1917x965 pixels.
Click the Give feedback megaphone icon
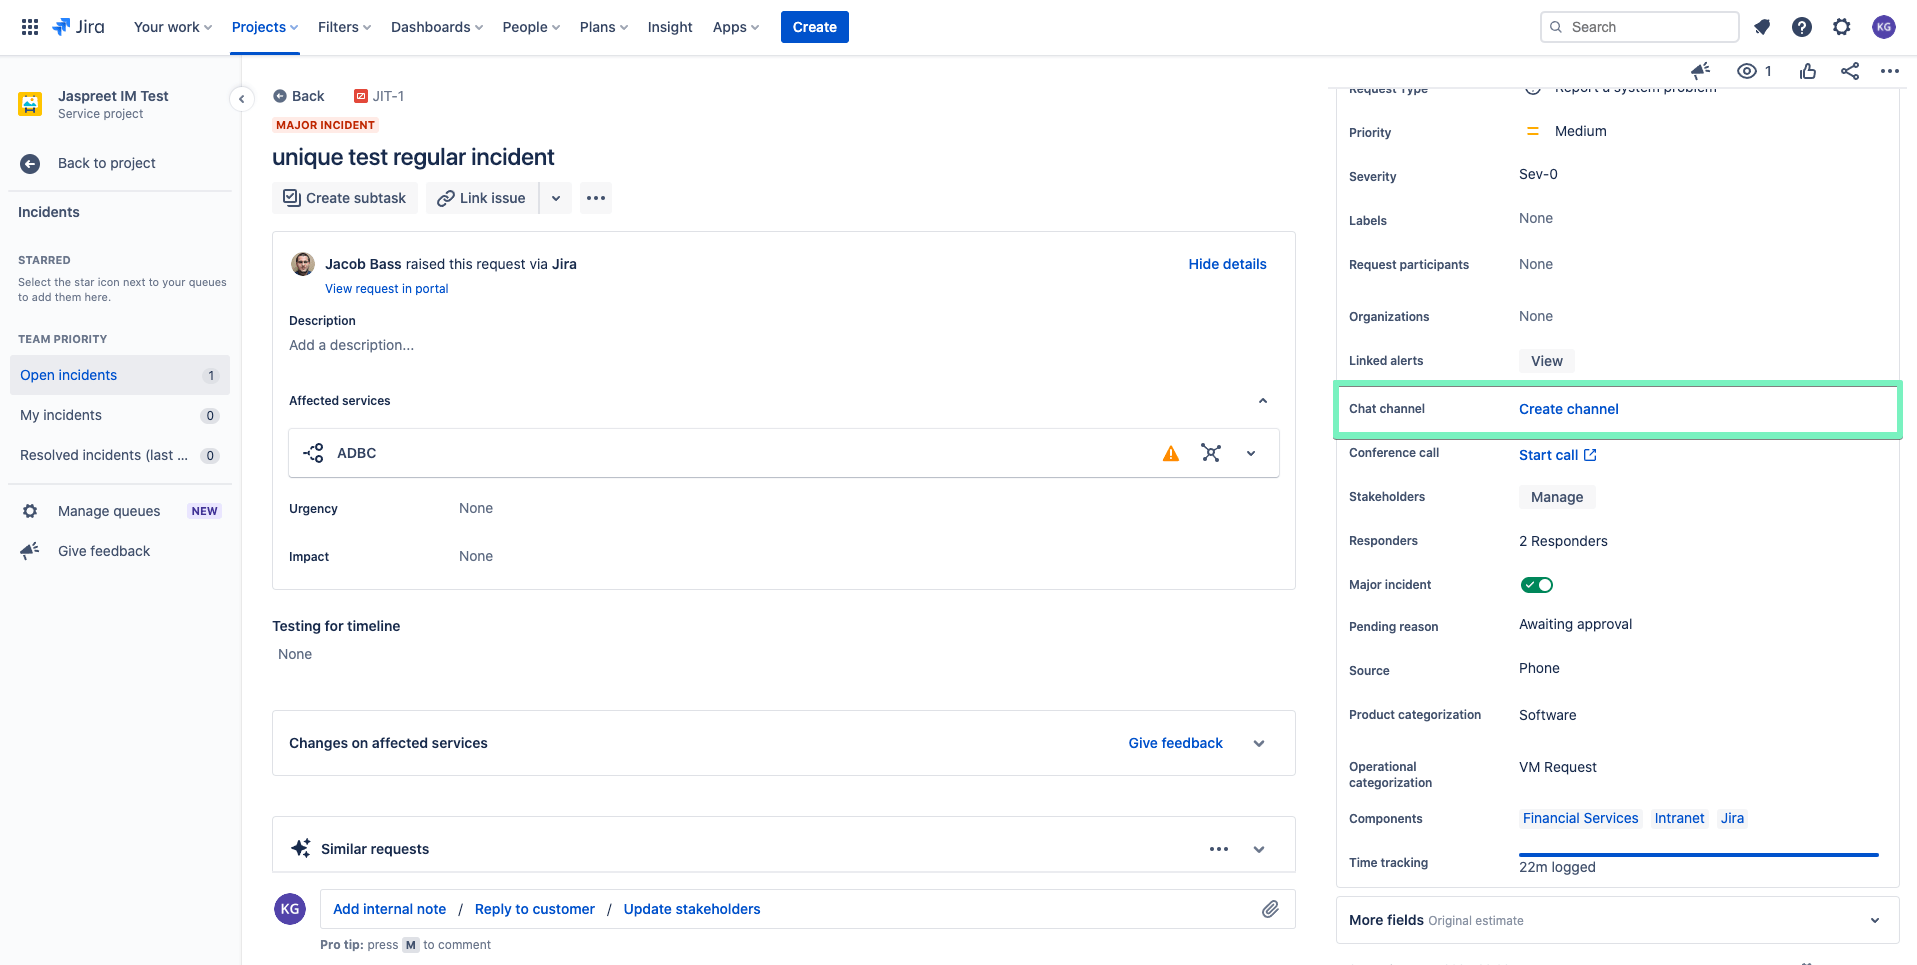tap(29, 550)
